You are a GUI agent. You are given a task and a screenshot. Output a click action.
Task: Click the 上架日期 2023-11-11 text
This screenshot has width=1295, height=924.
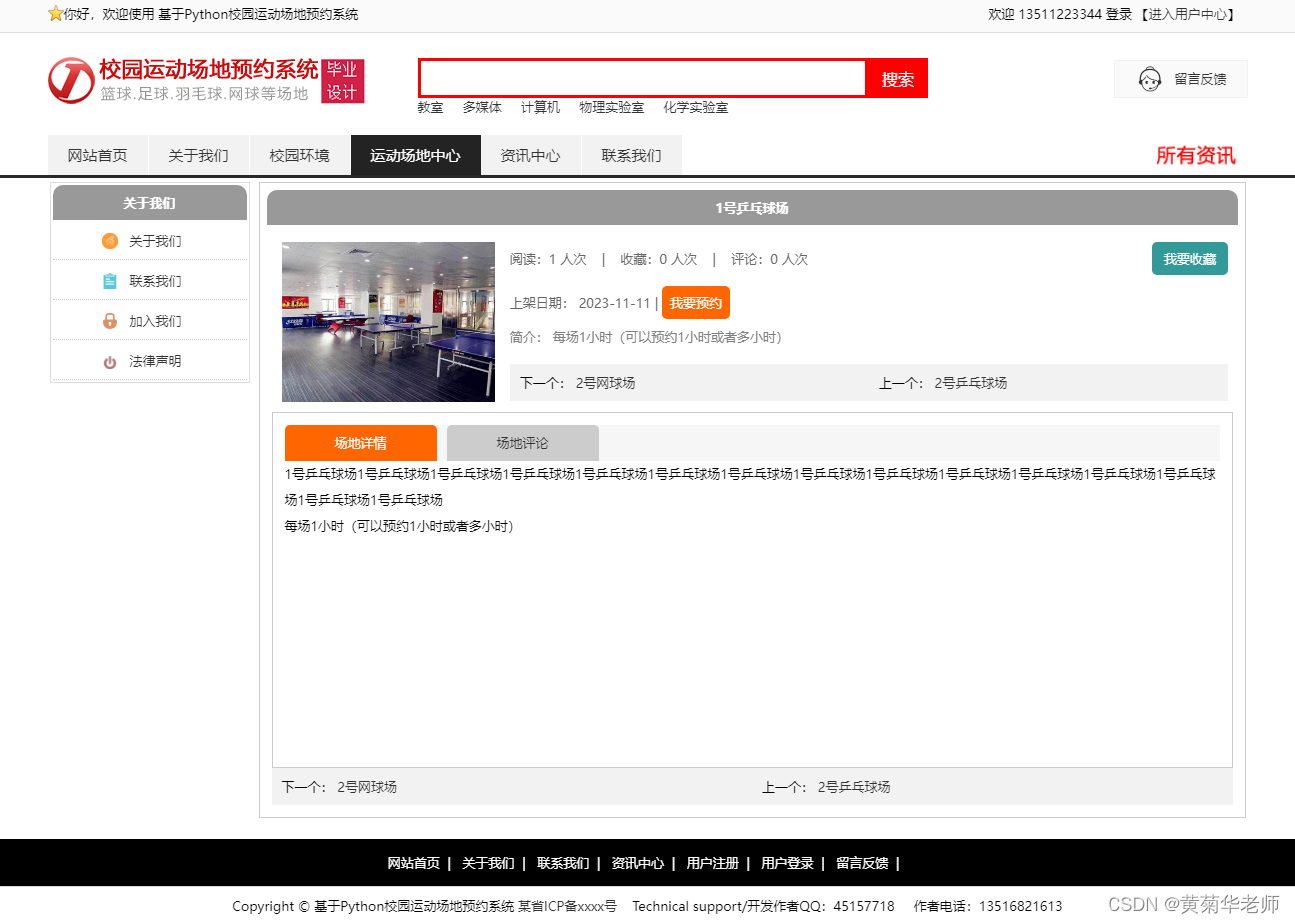[580, 303]
